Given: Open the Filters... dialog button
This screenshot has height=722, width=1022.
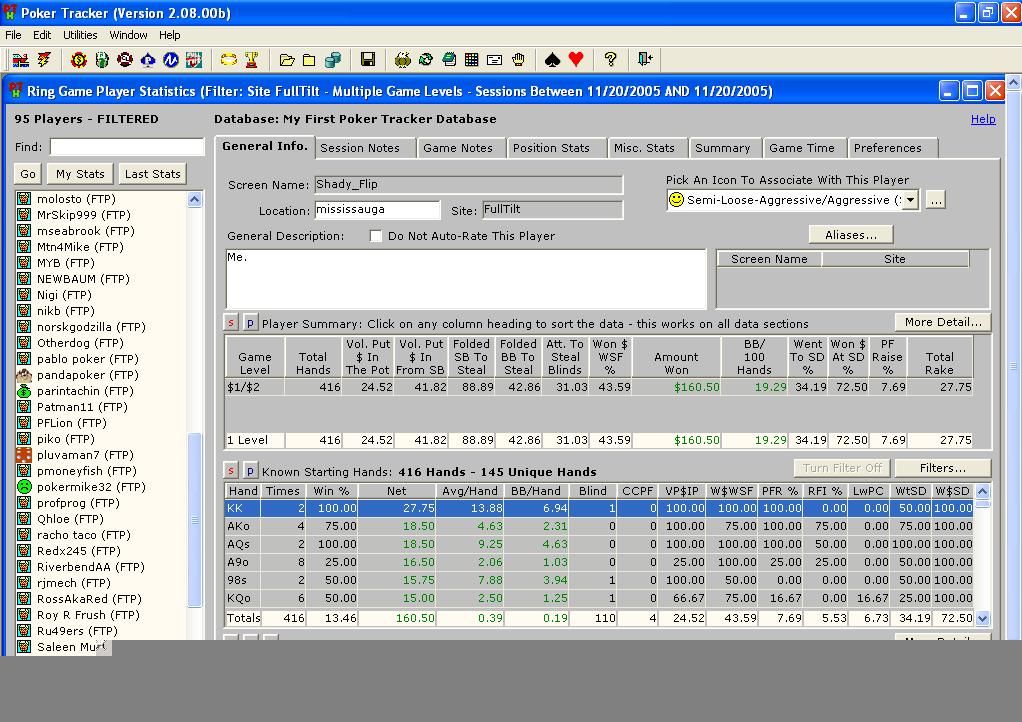Looking at the screenshot, I should pyautogui.click(x=942, y=468).
